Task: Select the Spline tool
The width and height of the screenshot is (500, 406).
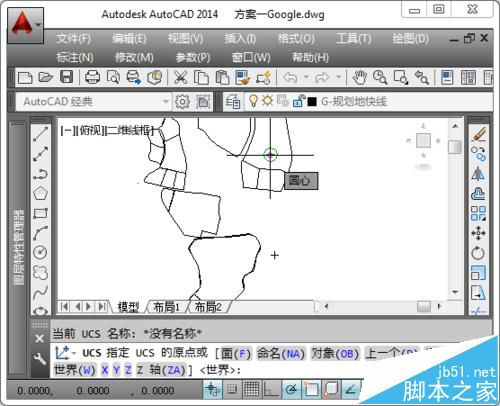Action: click(x=41, y=292)
